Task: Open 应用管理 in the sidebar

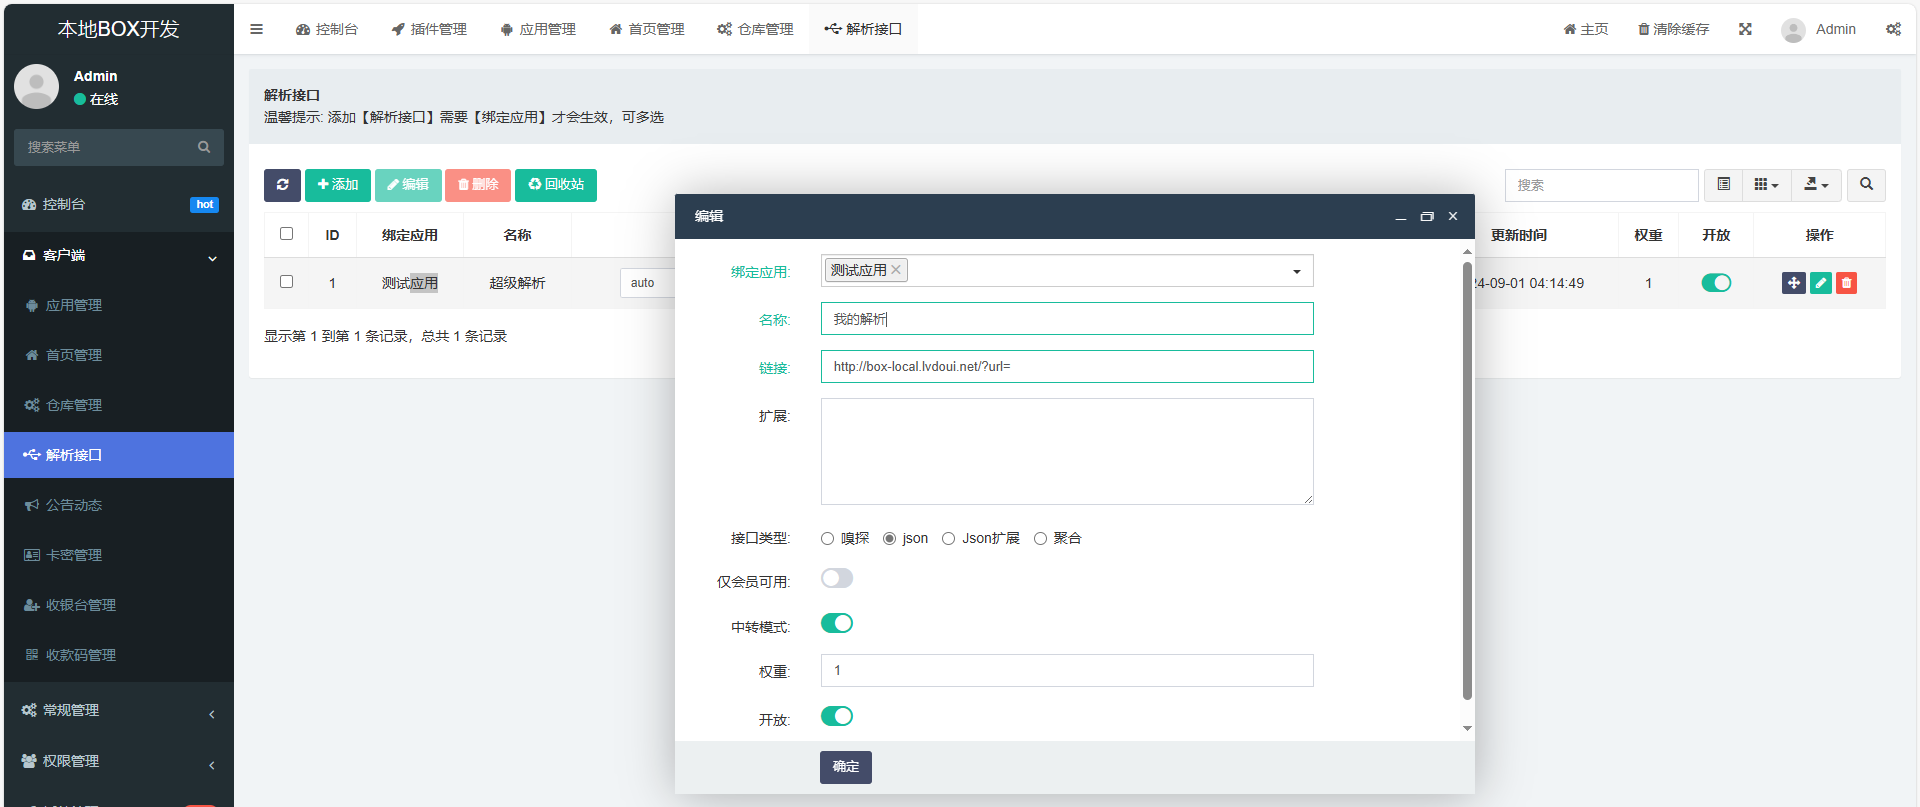Action: pyautogui.click(x=119, y=305)
